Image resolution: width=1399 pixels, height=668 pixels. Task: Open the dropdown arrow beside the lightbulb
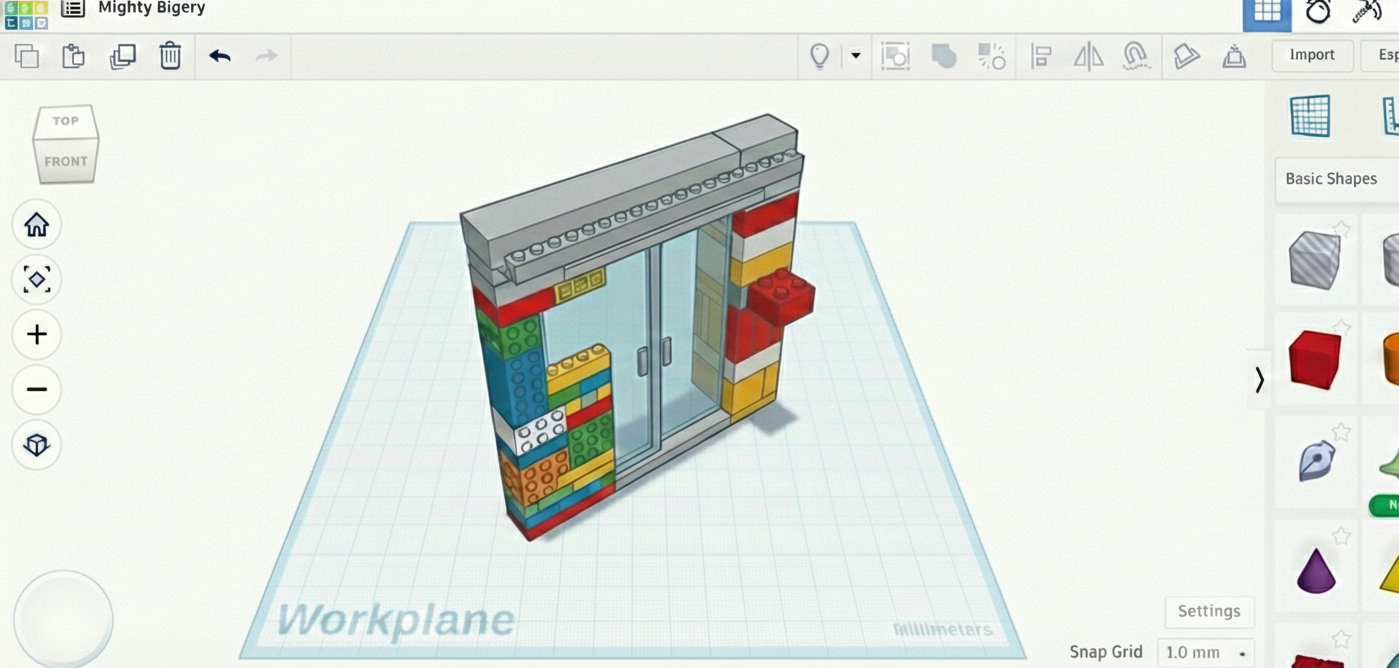(855, 56)
